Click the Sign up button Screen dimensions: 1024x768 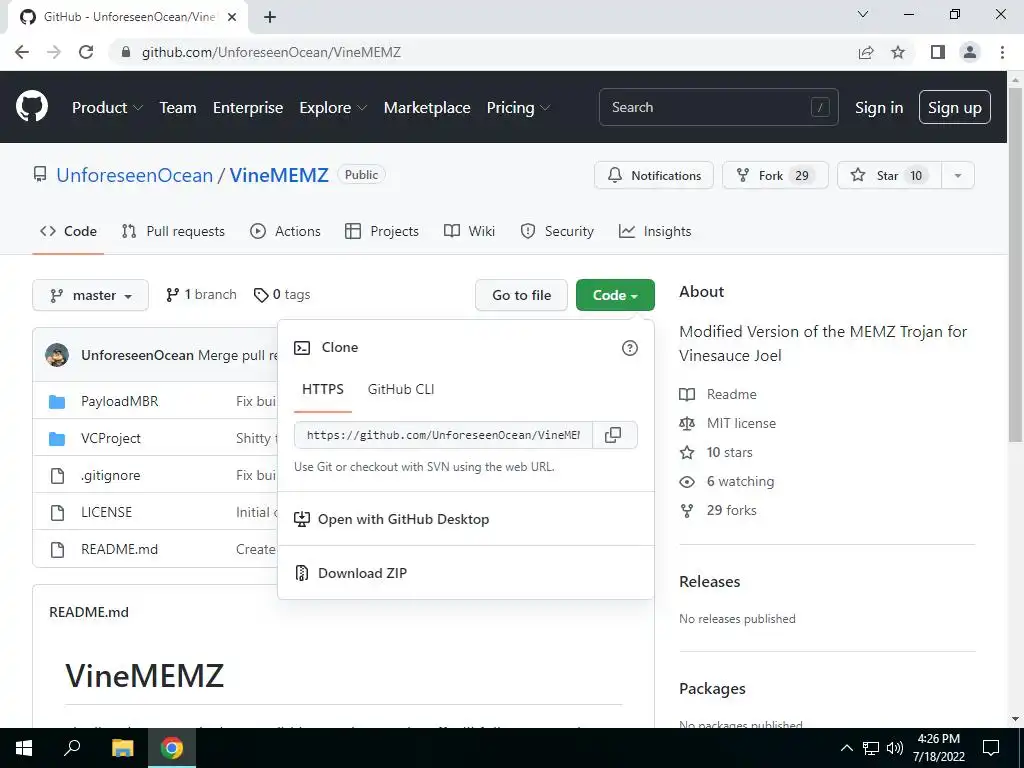coord(955,107)
